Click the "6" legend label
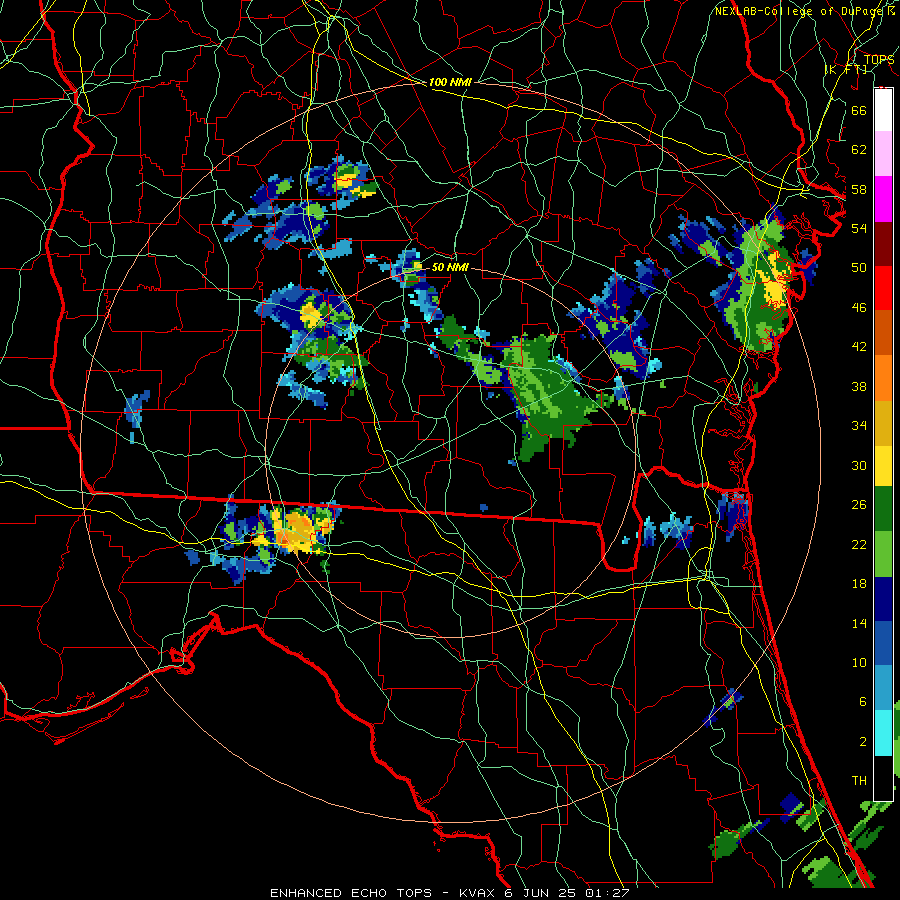 coord(863,702)
